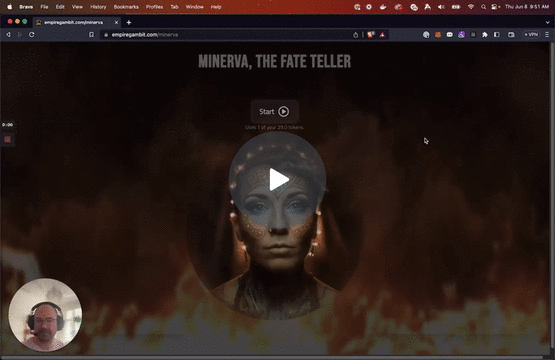This screenshot has width=555, height=360.
Task: Open the History menu
Action: click(x=98, y=7)
